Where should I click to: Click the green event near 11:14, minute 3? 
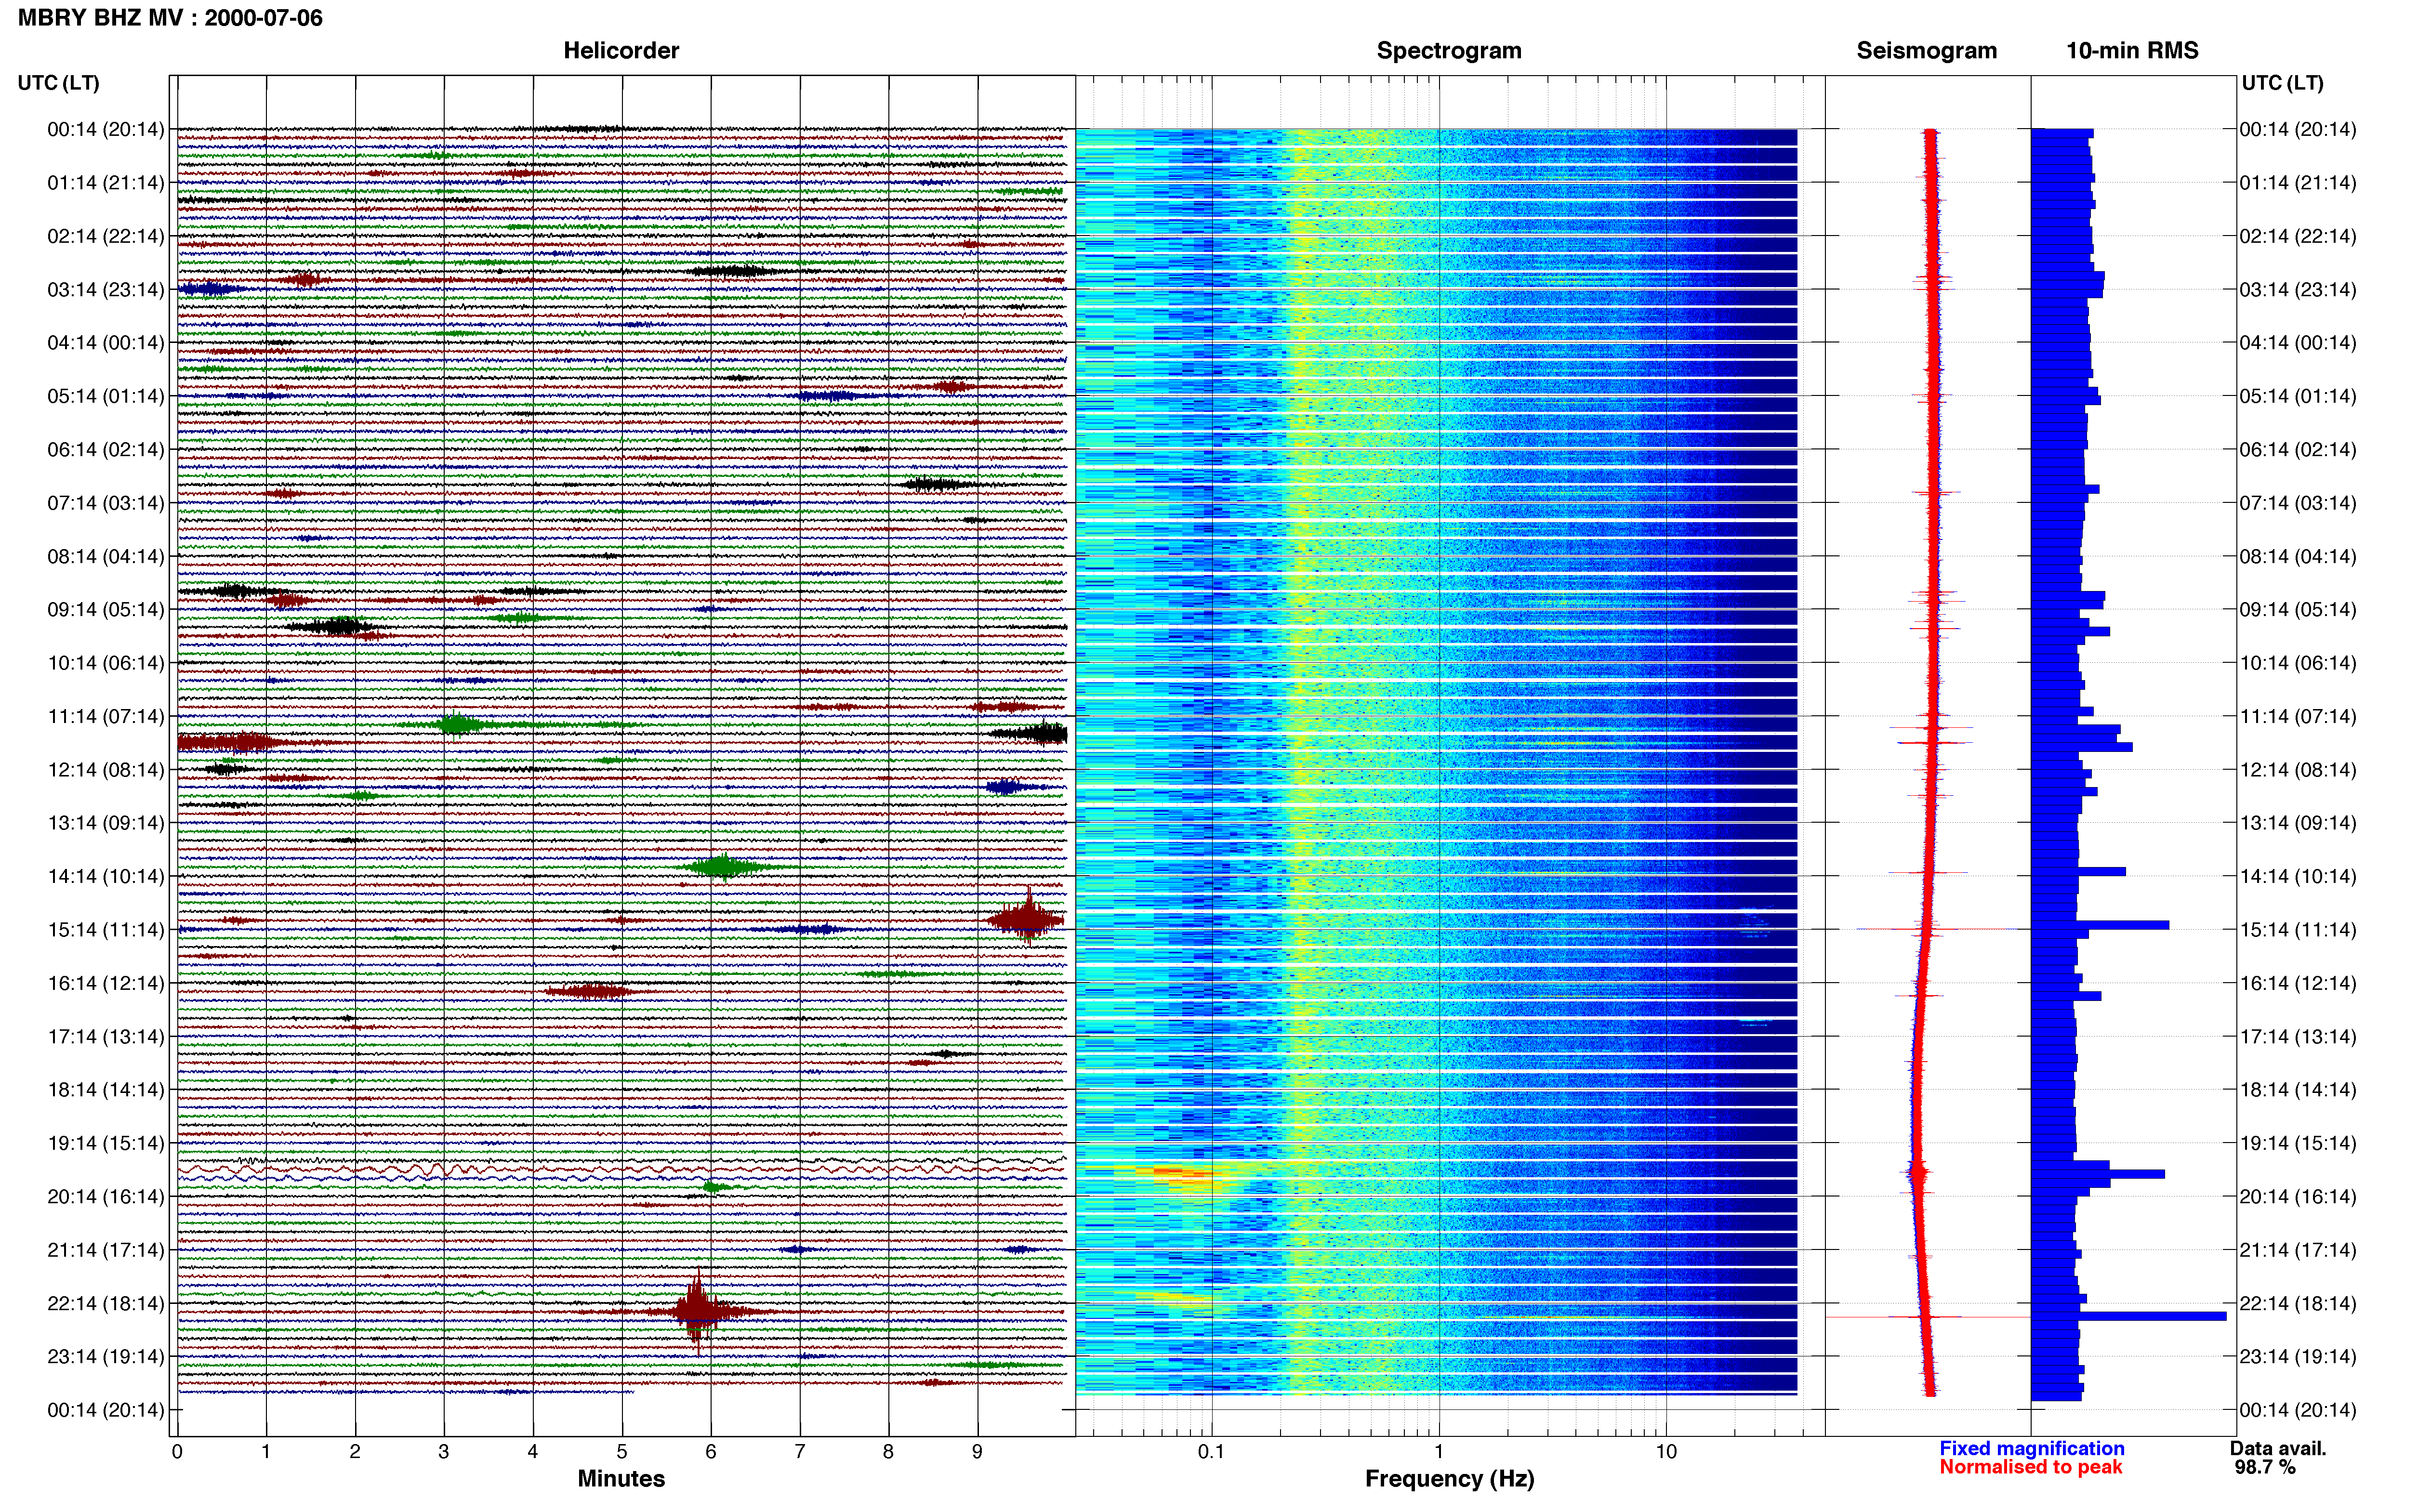457,724
